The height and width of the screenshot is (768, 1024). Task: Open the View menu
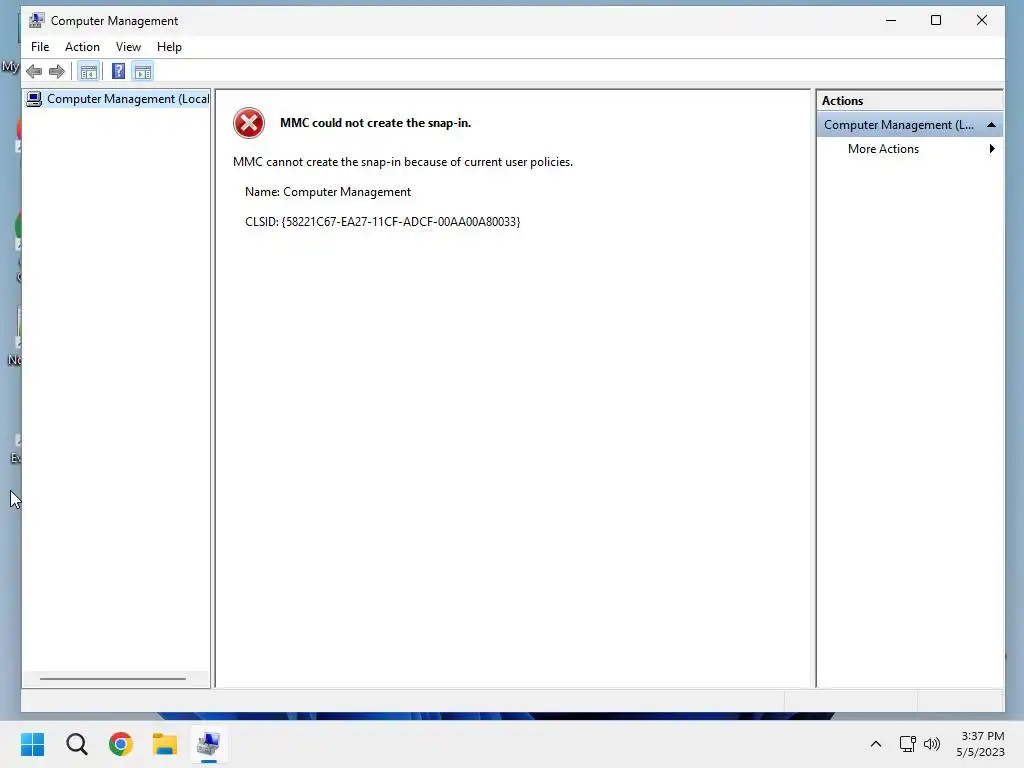pos(128,47)
